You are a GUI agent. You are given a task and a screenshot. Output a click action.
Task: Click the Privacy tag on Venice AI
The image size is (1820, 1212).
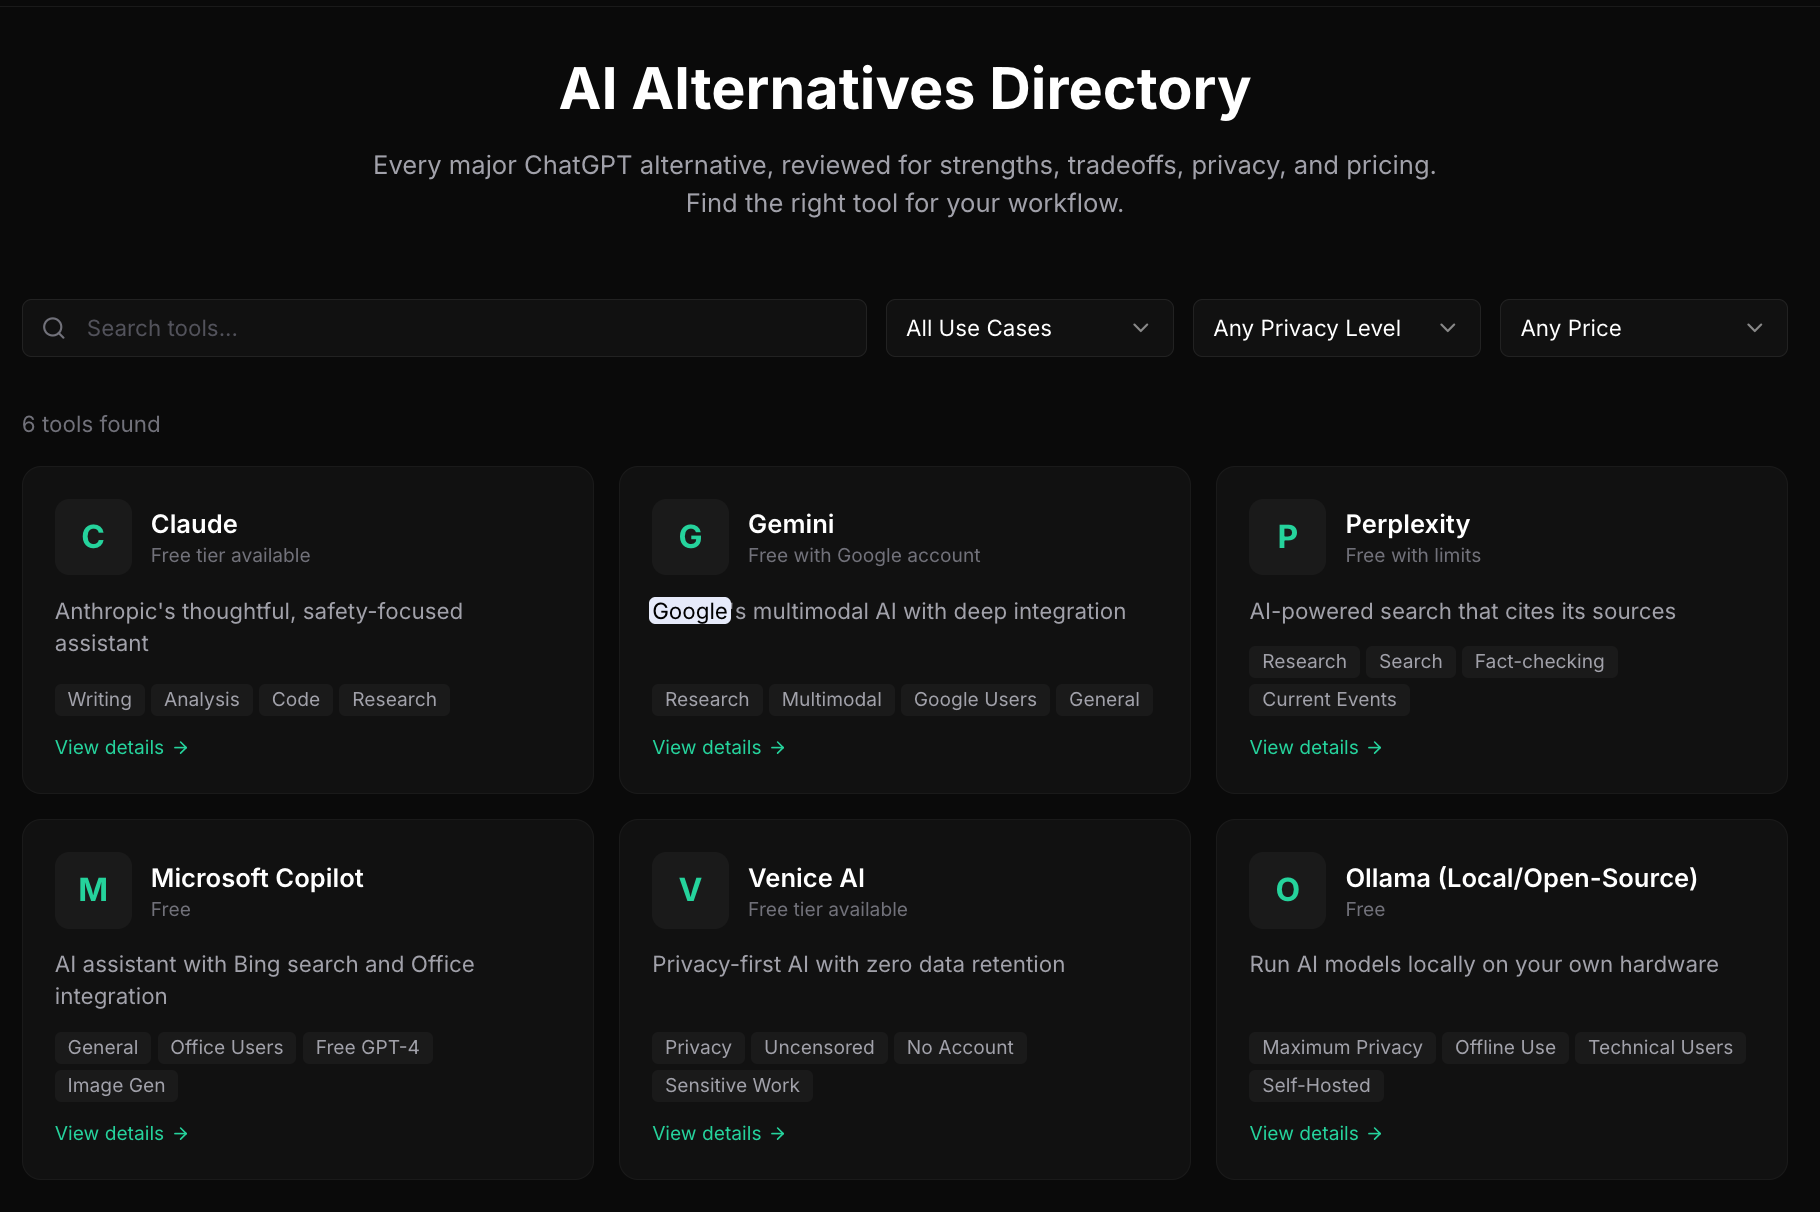(698, 1047)
